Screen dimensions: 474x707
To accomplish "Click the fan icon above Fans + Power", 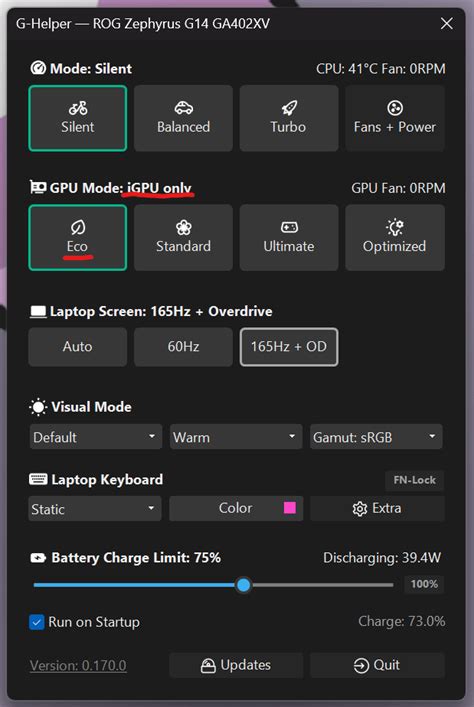I will (395, 108).
